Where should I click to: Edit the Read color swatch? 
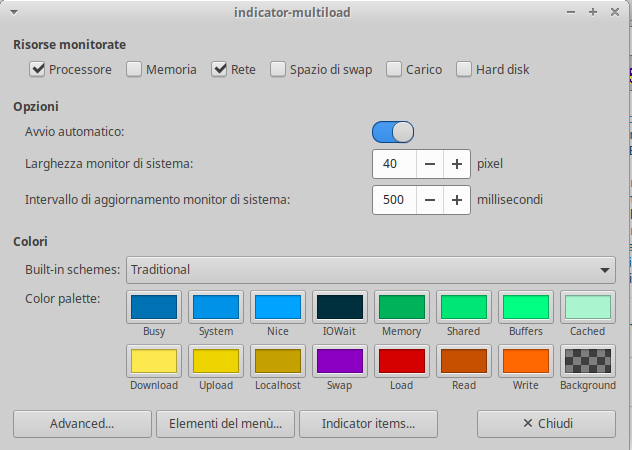click(464, 361)
